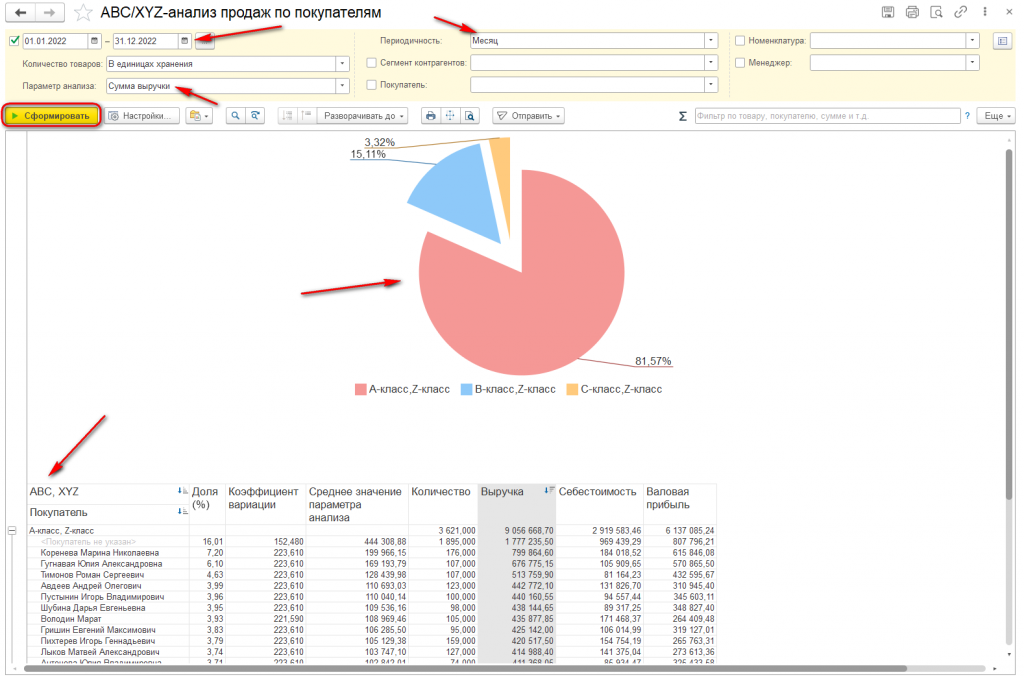This screenshot has height=677, width=1024.
Task: Tick the Сегмент контрагентов checkbox
Action: [372, 63]
